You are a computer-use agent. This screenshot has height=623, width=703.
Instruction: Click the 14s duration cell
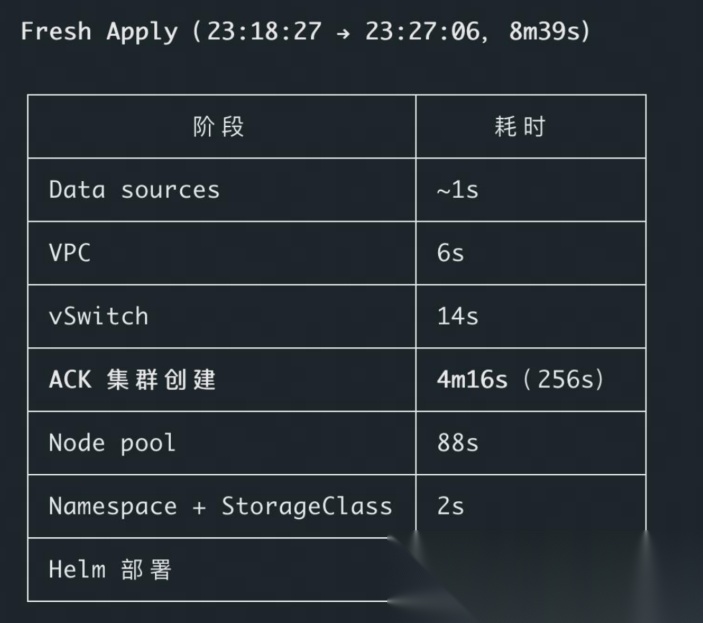458,316
